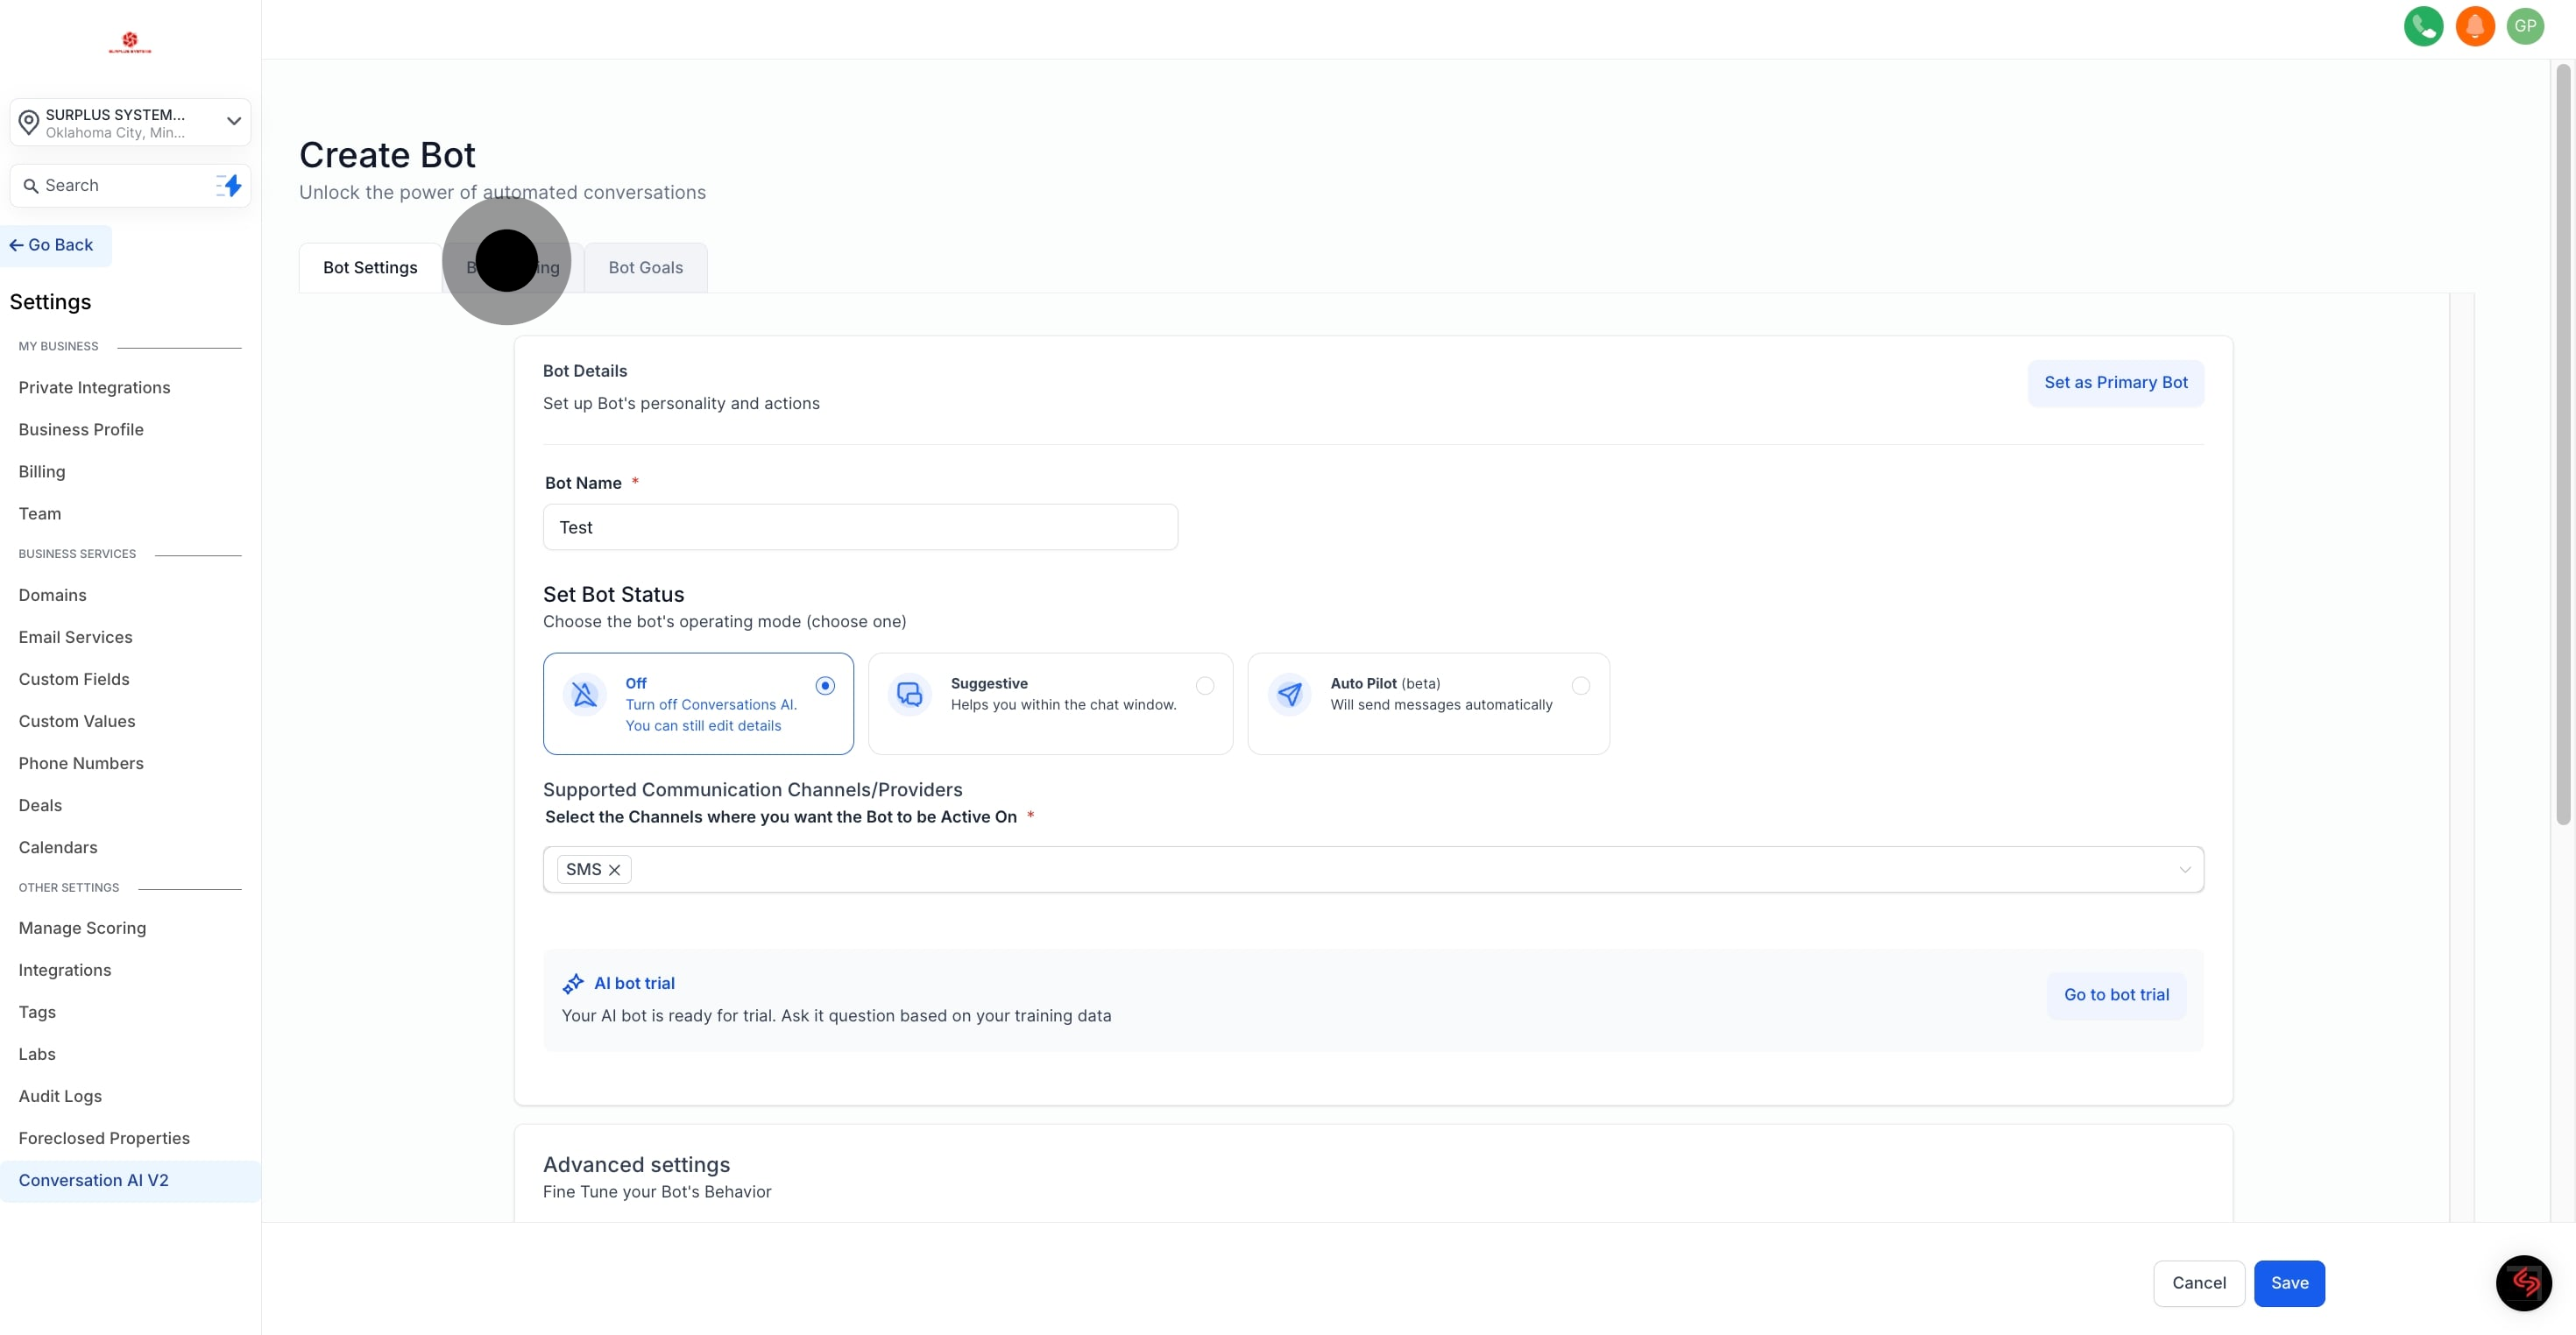The image size is (2576, 1335).
Task: Click the lightning bolt quick actions icon
Action: click(x=231, y=185)
